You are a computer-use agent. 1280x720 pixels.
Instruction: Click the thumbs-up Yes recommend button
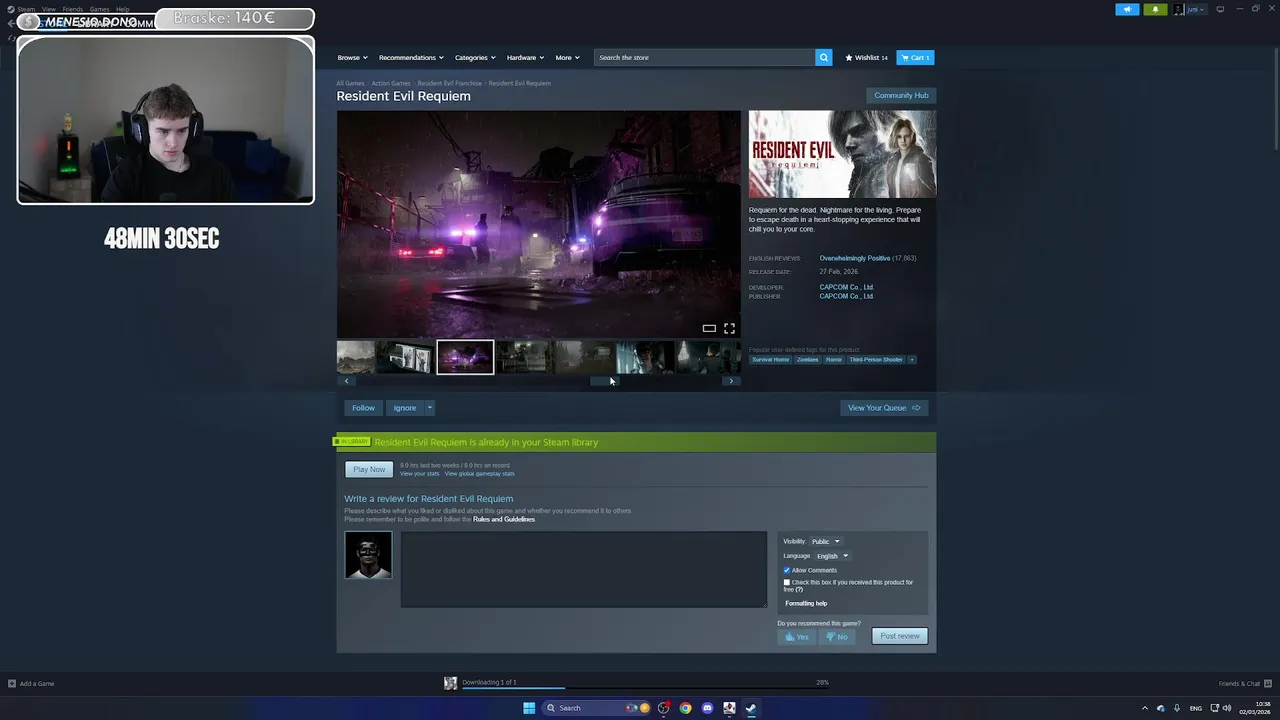point(797,637)
